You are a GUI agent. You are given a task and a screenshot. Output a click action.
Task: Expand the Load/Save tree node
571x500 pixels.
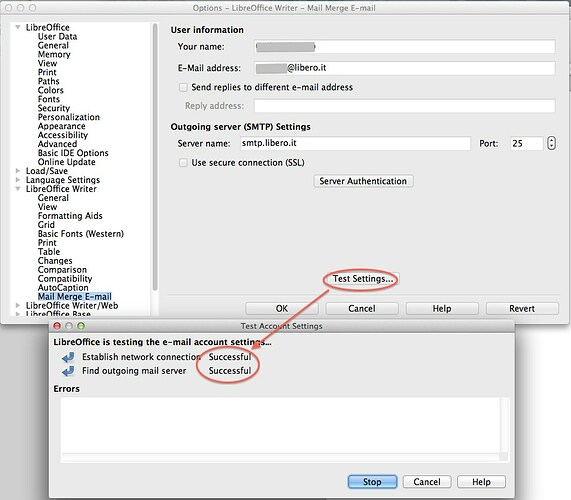point(17,171)
